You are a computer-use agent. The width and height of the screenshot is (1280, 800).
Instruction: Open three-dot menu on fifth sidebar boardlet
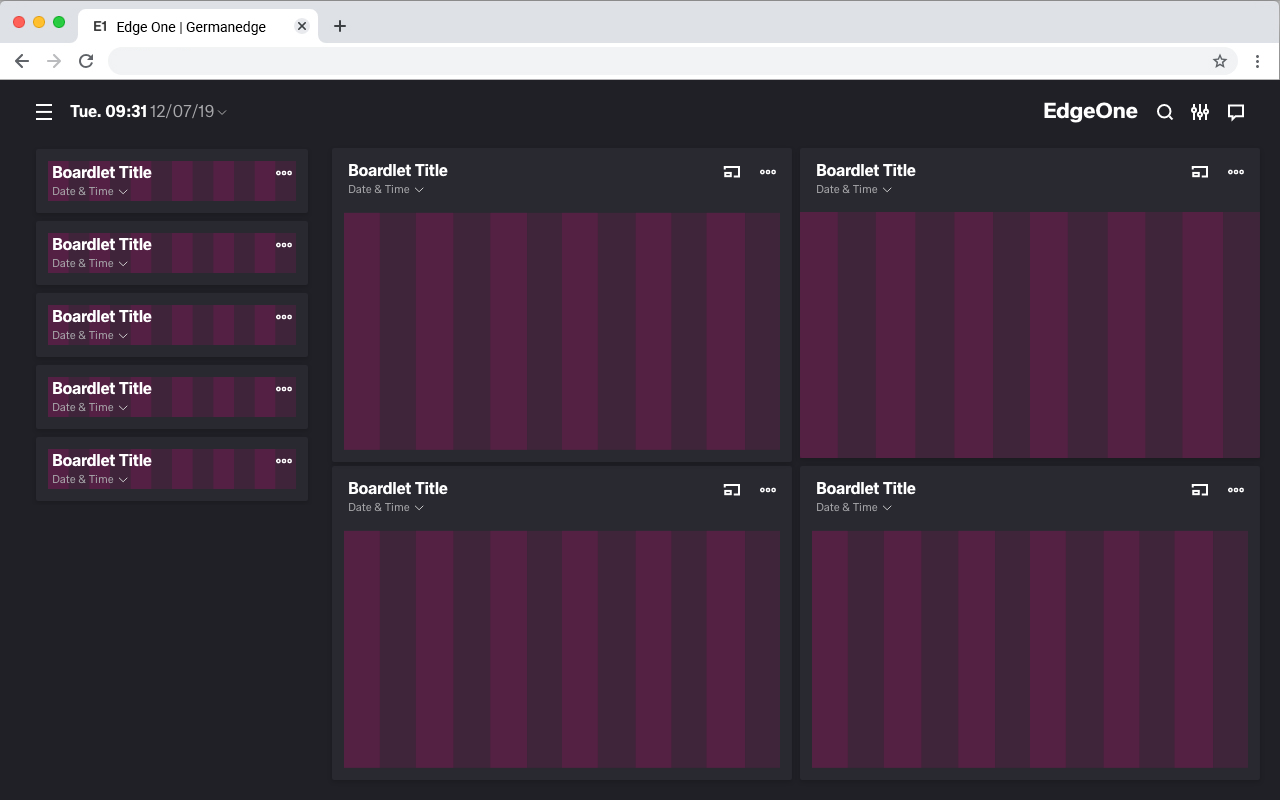[284, 461]
